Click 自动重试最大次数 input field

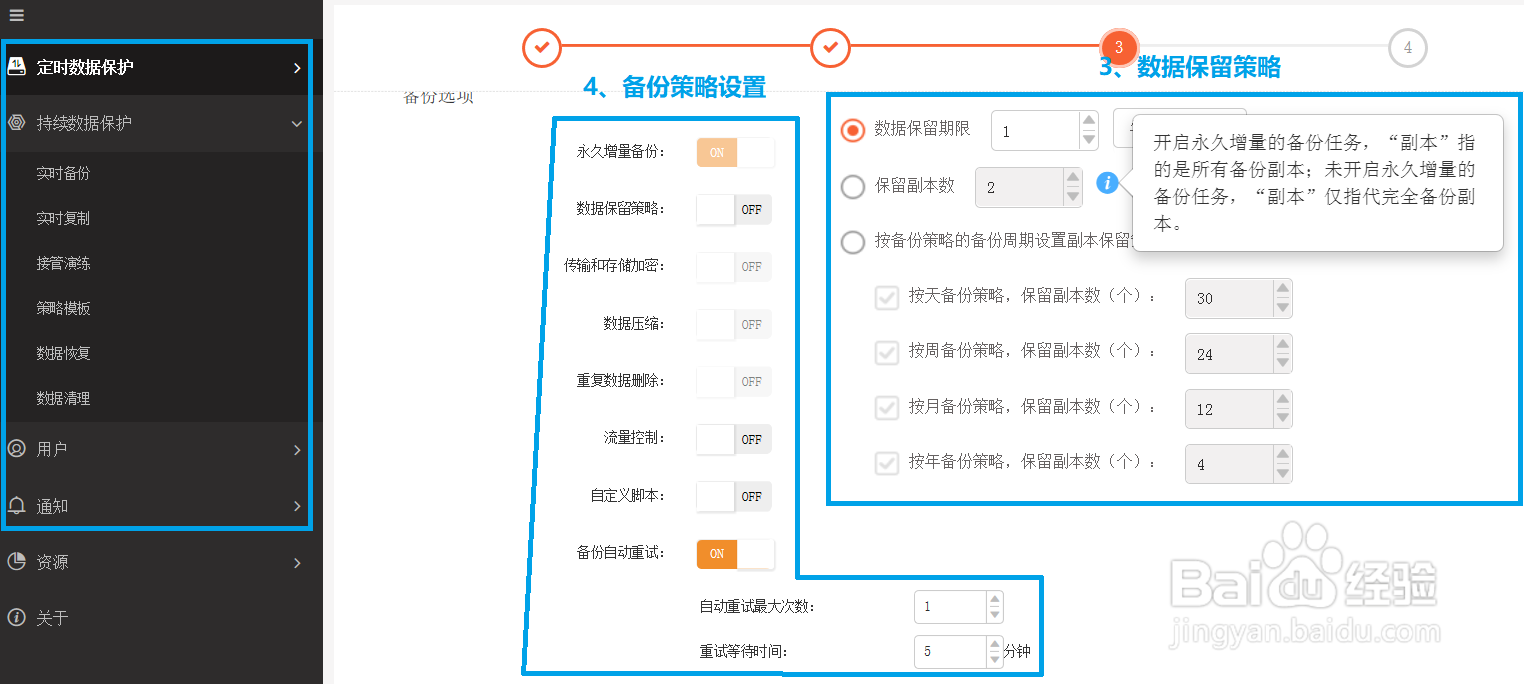950,607
